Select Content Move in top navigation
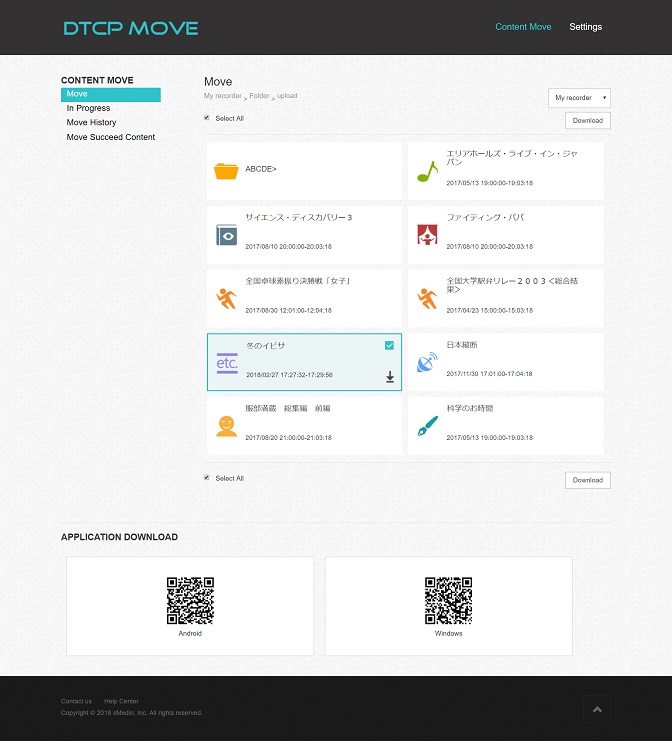Image resolution: width=672 pixels, height=741 pixels. pos(523,27)
